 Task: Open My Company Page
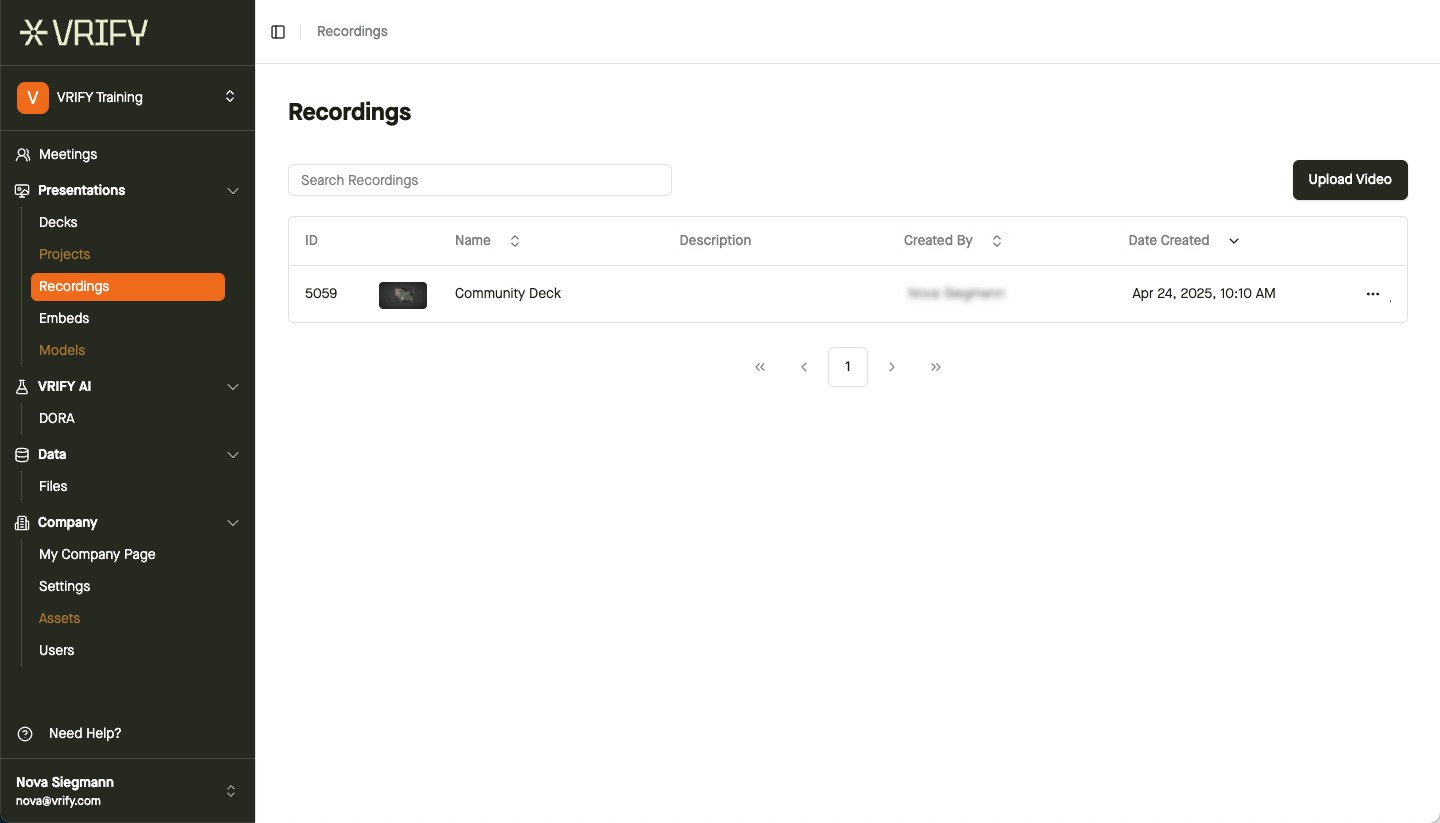[x=97, y=554]
